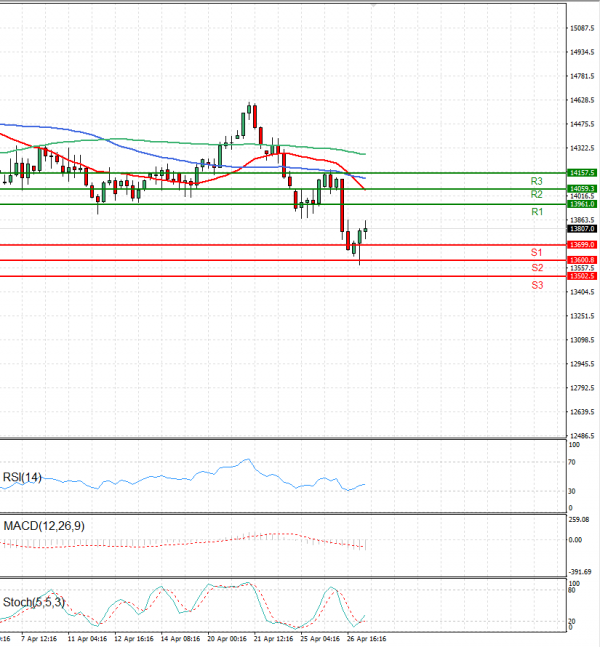Click the 20 Apr 00:16 date label
Screen dimensions: 600x647
(227, 639)
